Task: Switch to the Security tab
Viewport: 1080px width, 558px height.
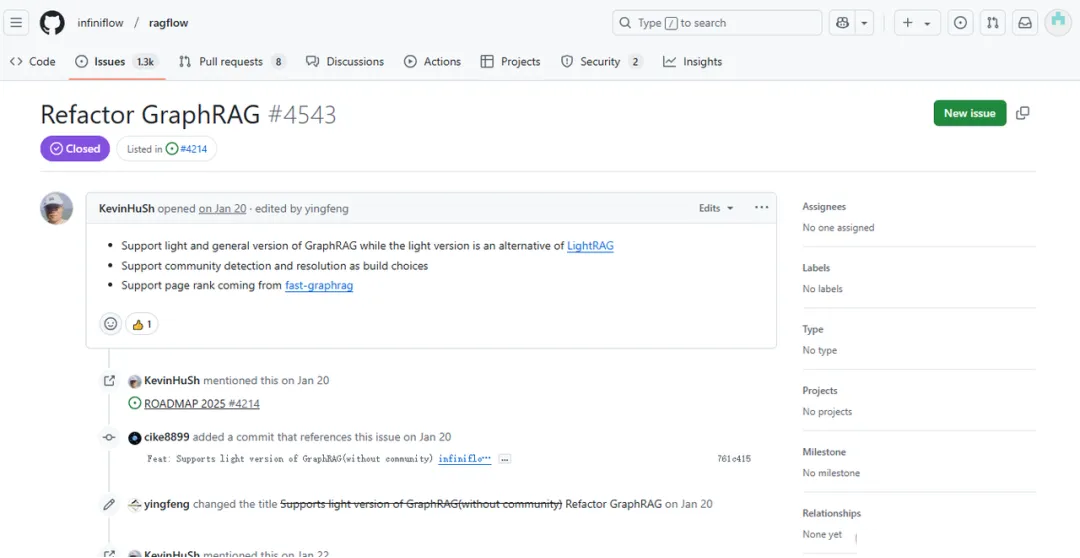Action: pos(601,61)
